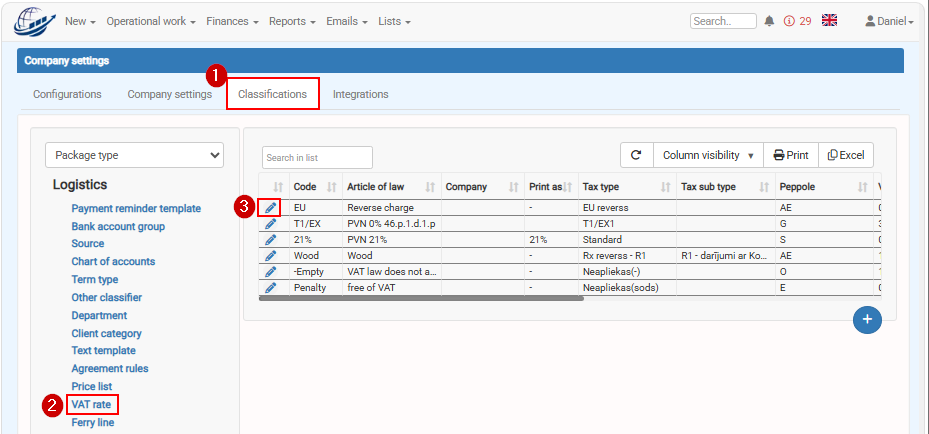Viewport: 929px width, 434px height.
Task: Refresh the list with the reload icon
Action: tap(636, 155)
